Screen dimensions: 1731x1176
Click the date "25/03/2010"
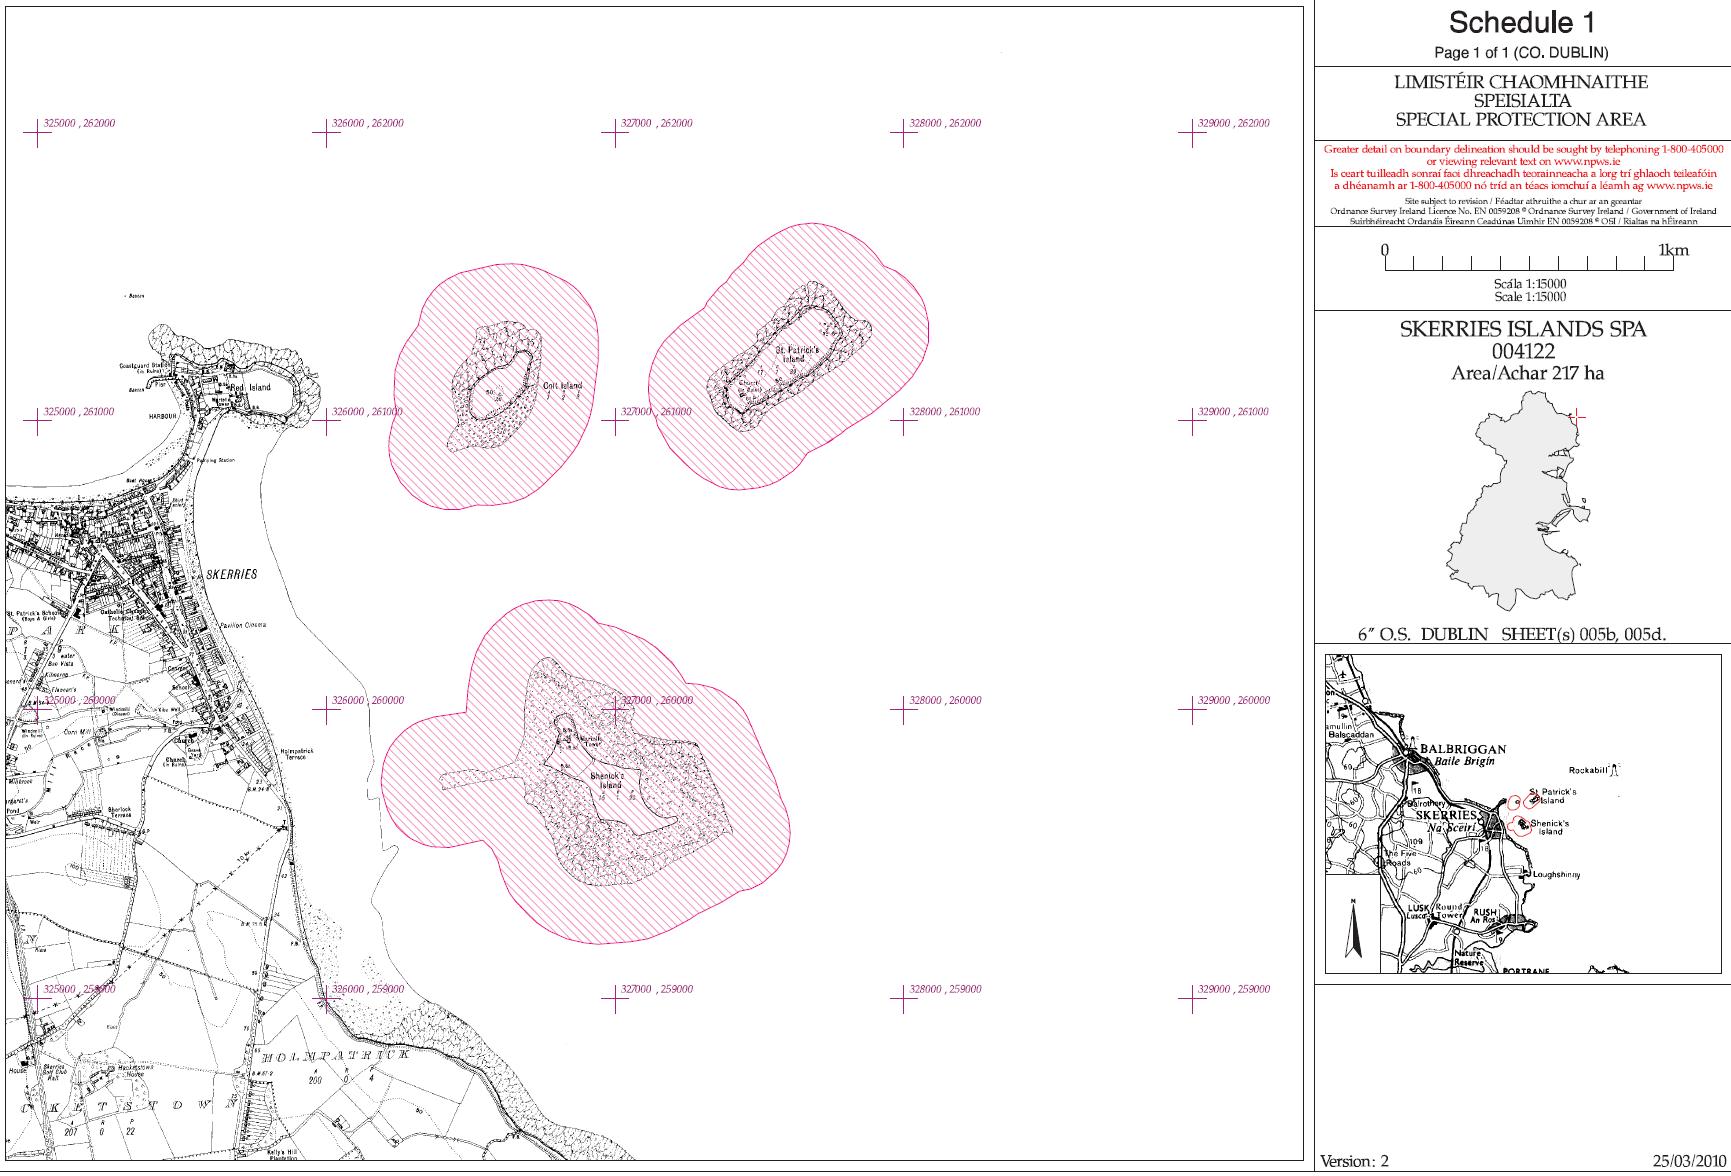(x=1689, y=1162)
